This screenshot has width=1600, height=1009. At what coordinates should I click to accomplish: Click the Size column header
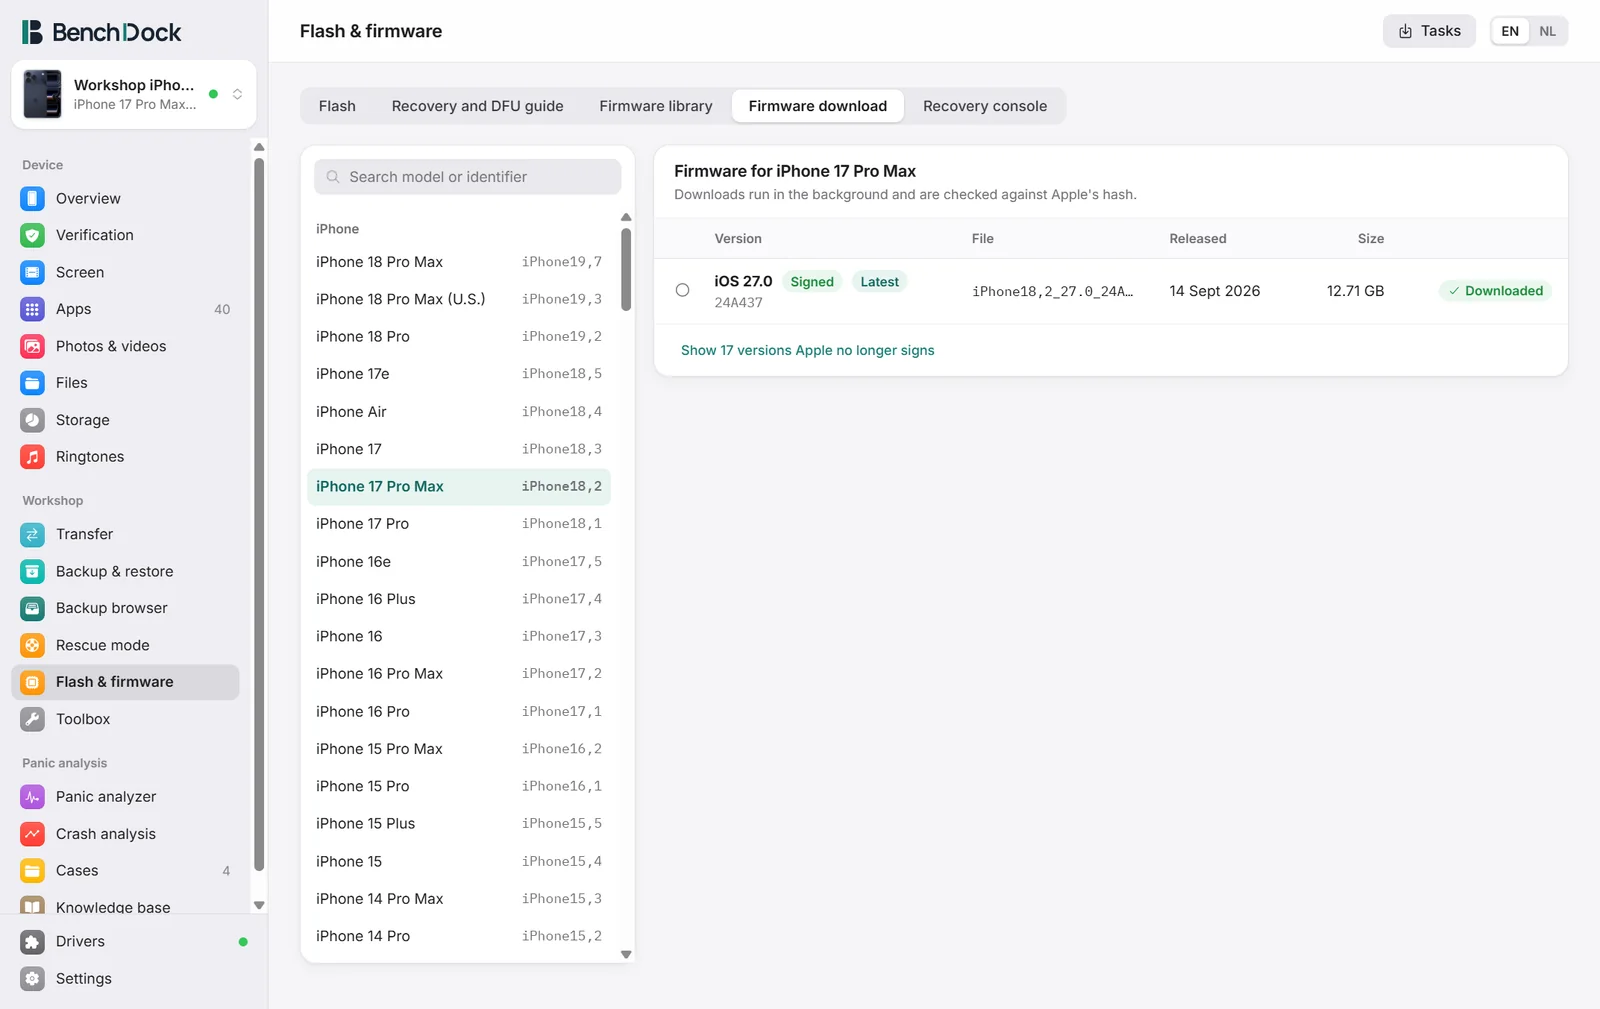point(1371,239)
